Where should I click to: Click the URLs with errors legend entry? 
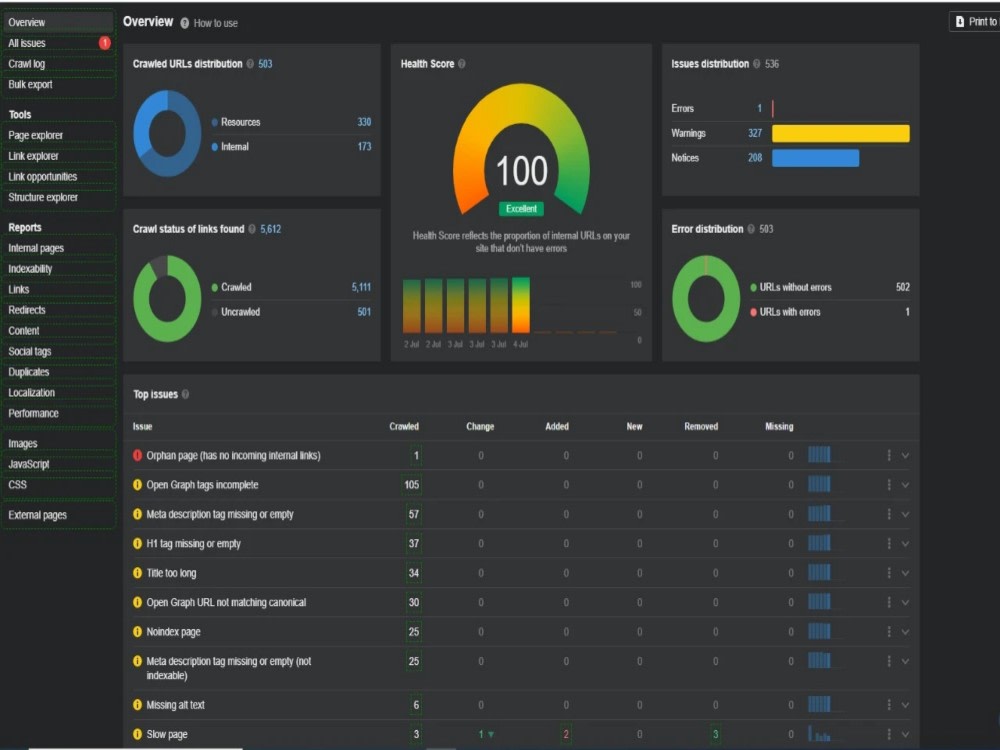coord(785,312)
